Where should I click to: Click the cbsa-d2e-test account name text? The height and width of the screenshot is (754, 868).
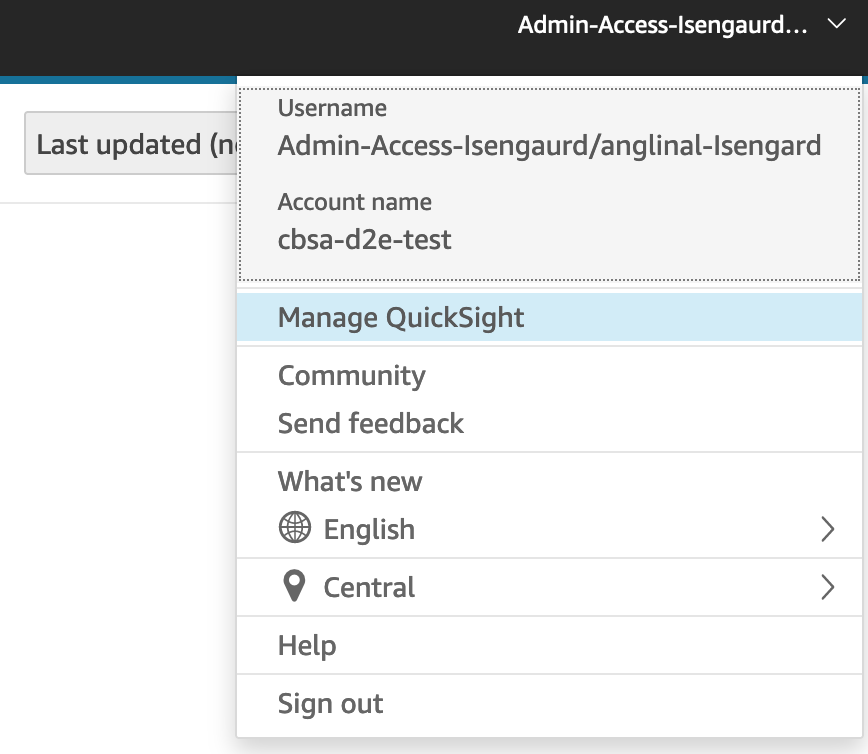(365, 240)
